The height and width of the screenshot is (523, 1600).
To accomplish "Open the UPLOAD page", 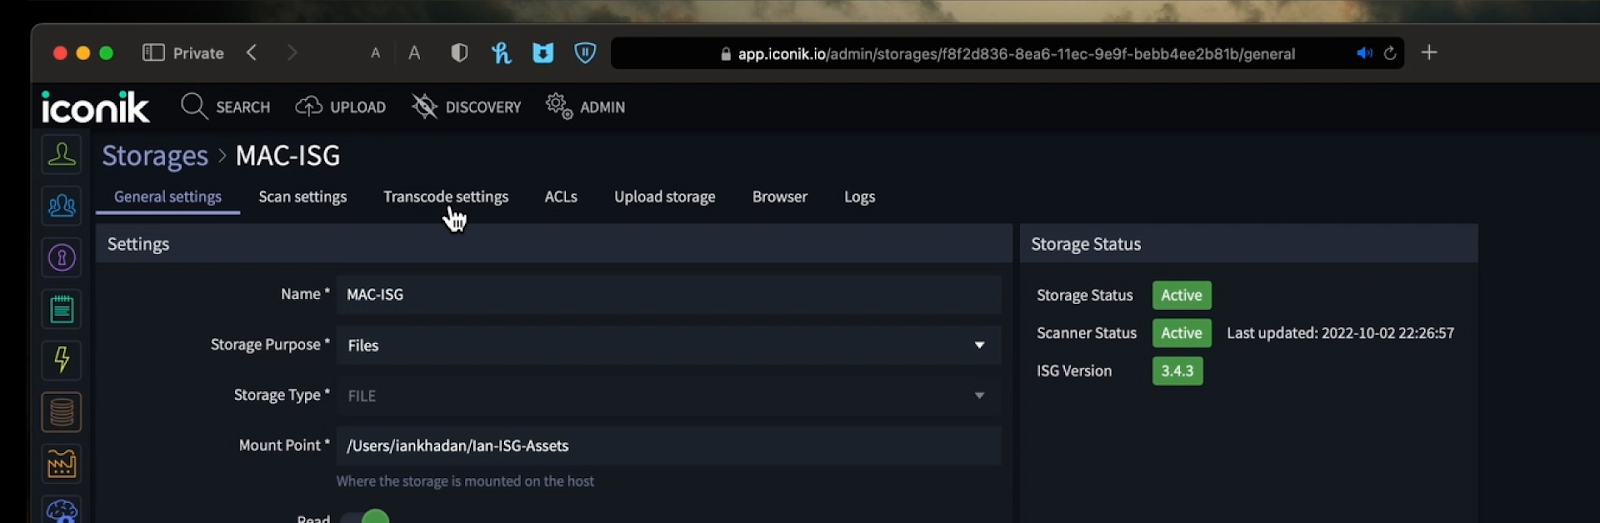I will tap(340, 107).
